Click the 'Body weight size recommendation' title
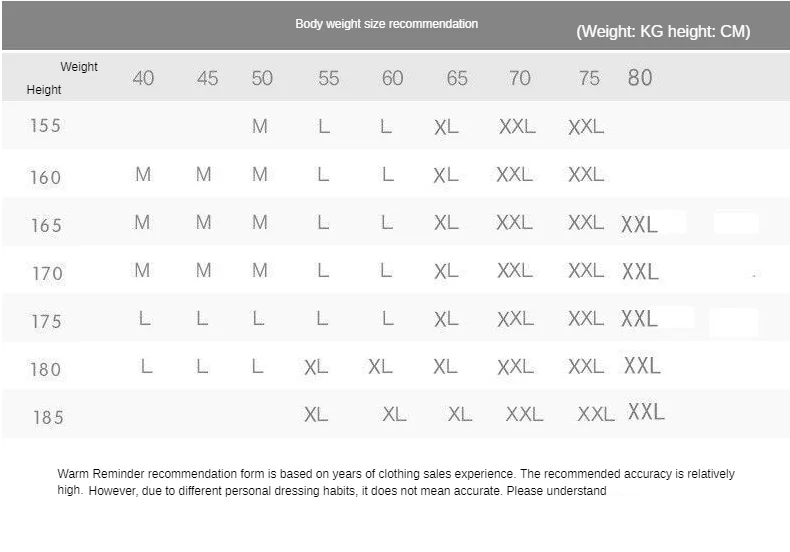 386,24
